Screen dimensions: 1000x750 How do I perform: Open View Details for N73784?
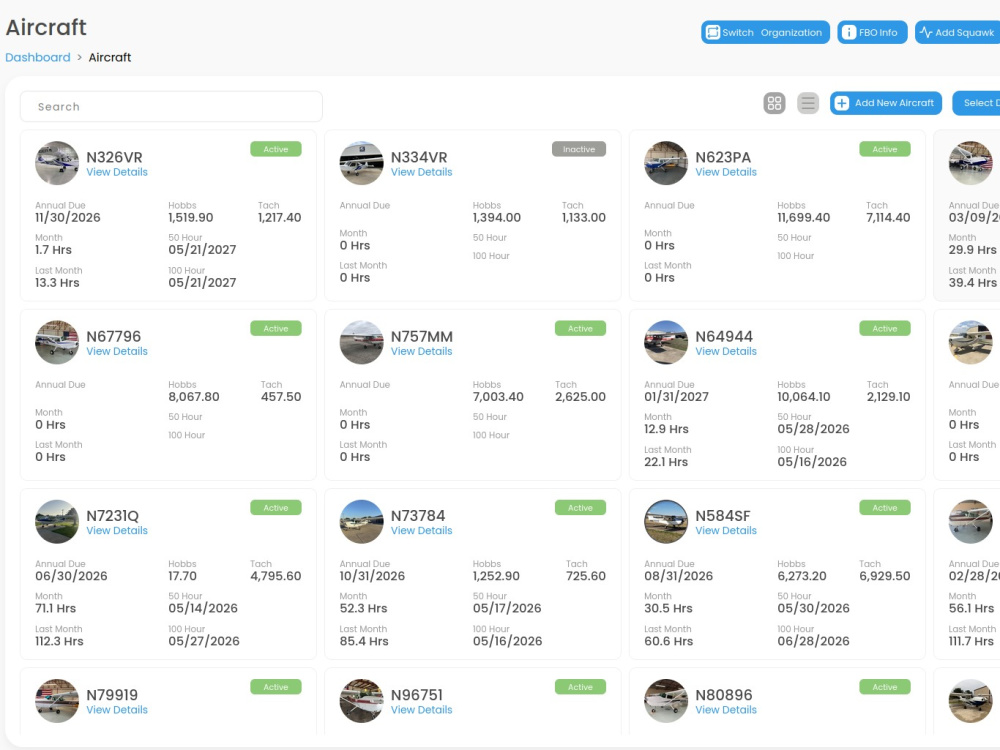click(422, 531)
